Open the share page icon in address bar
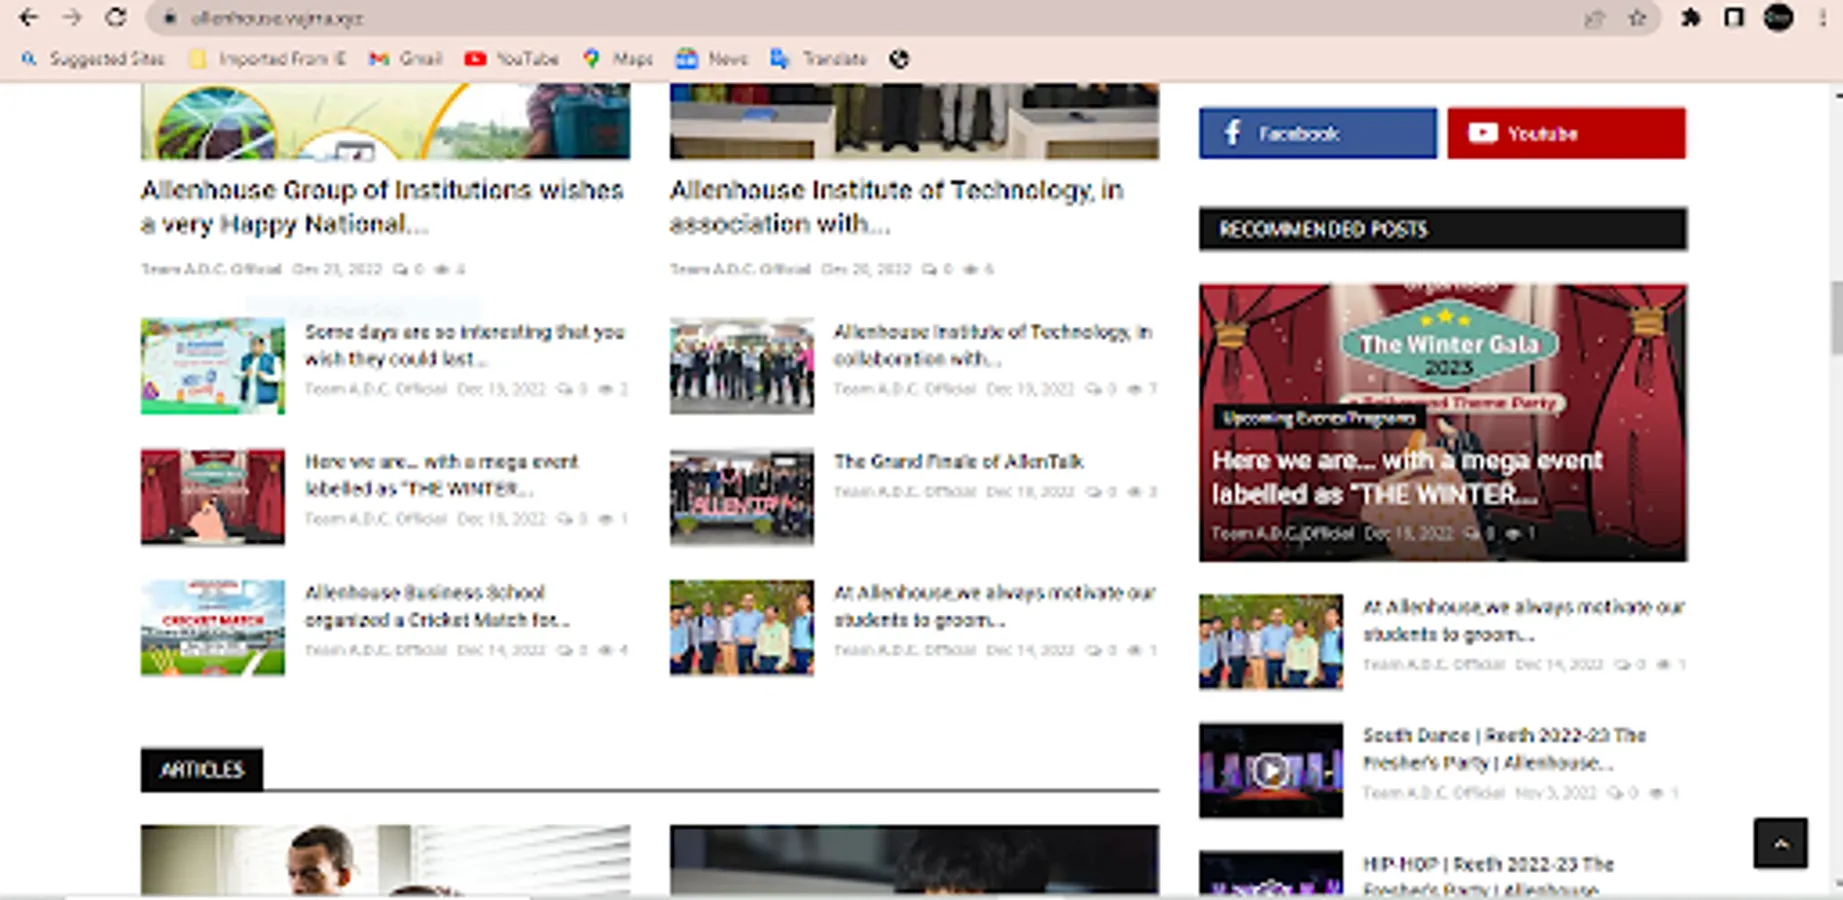This screenshot has width=1843, height=900. point(1594,18)
